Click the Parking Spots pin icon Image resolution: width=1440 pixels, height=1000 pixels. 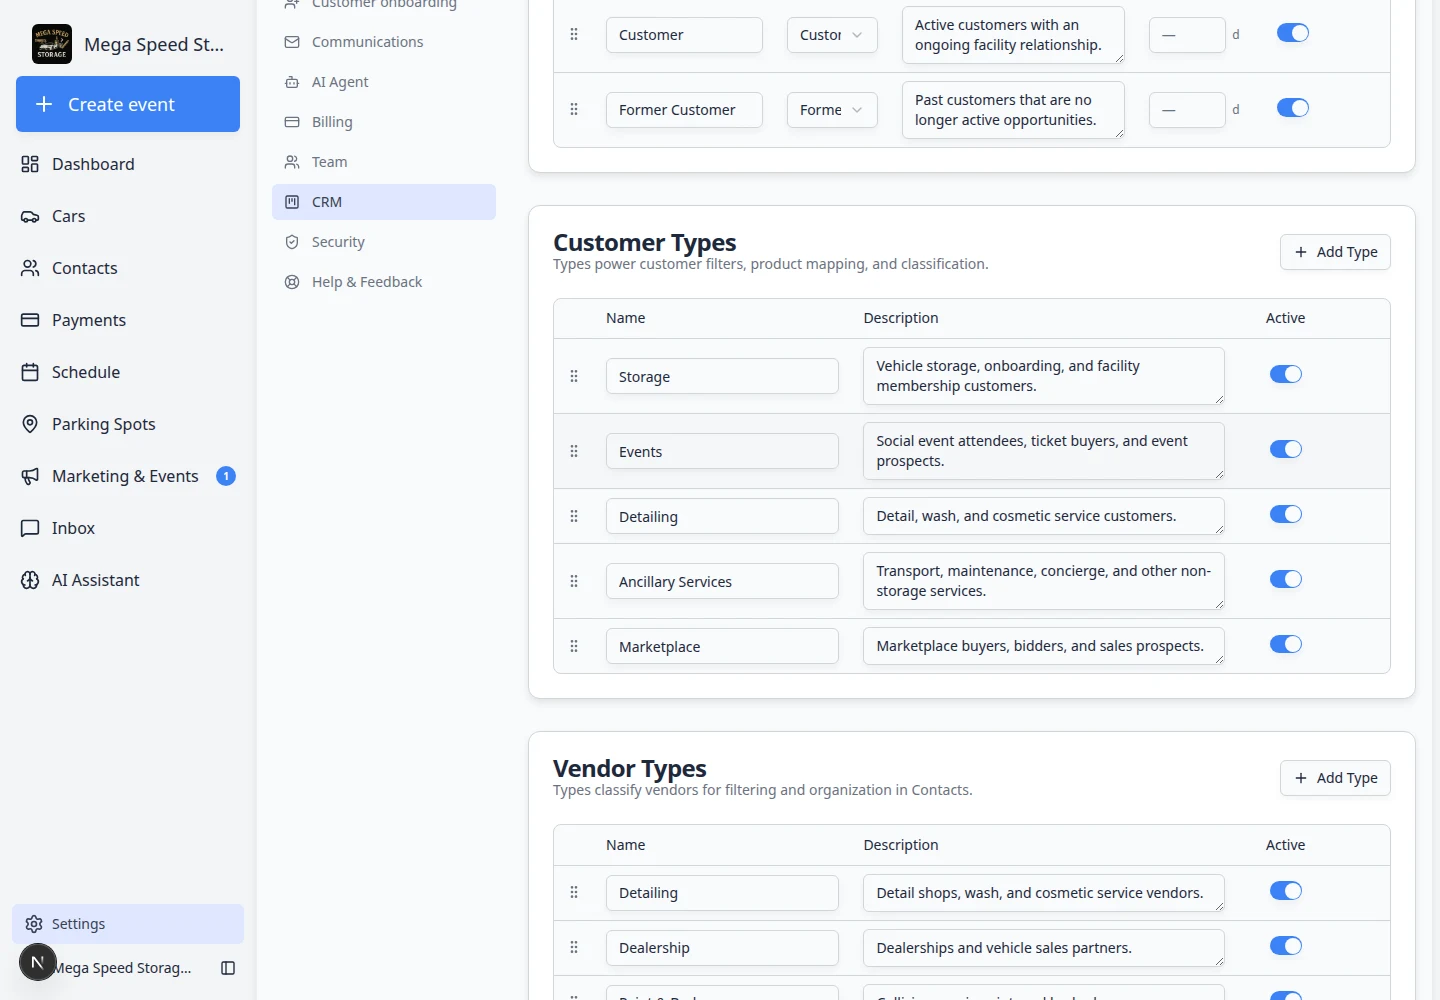click(30, 424)
